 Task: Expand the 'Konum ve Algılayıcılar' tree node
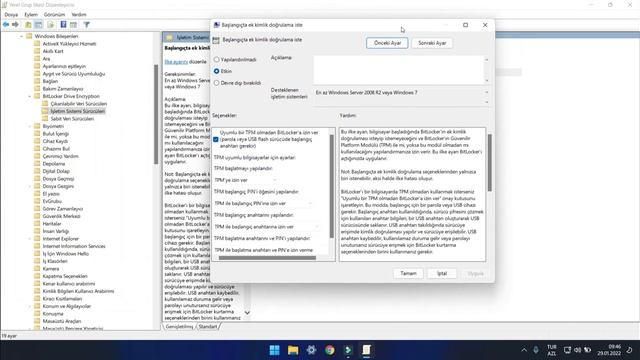pyautogui.click(x=29, y=306)
